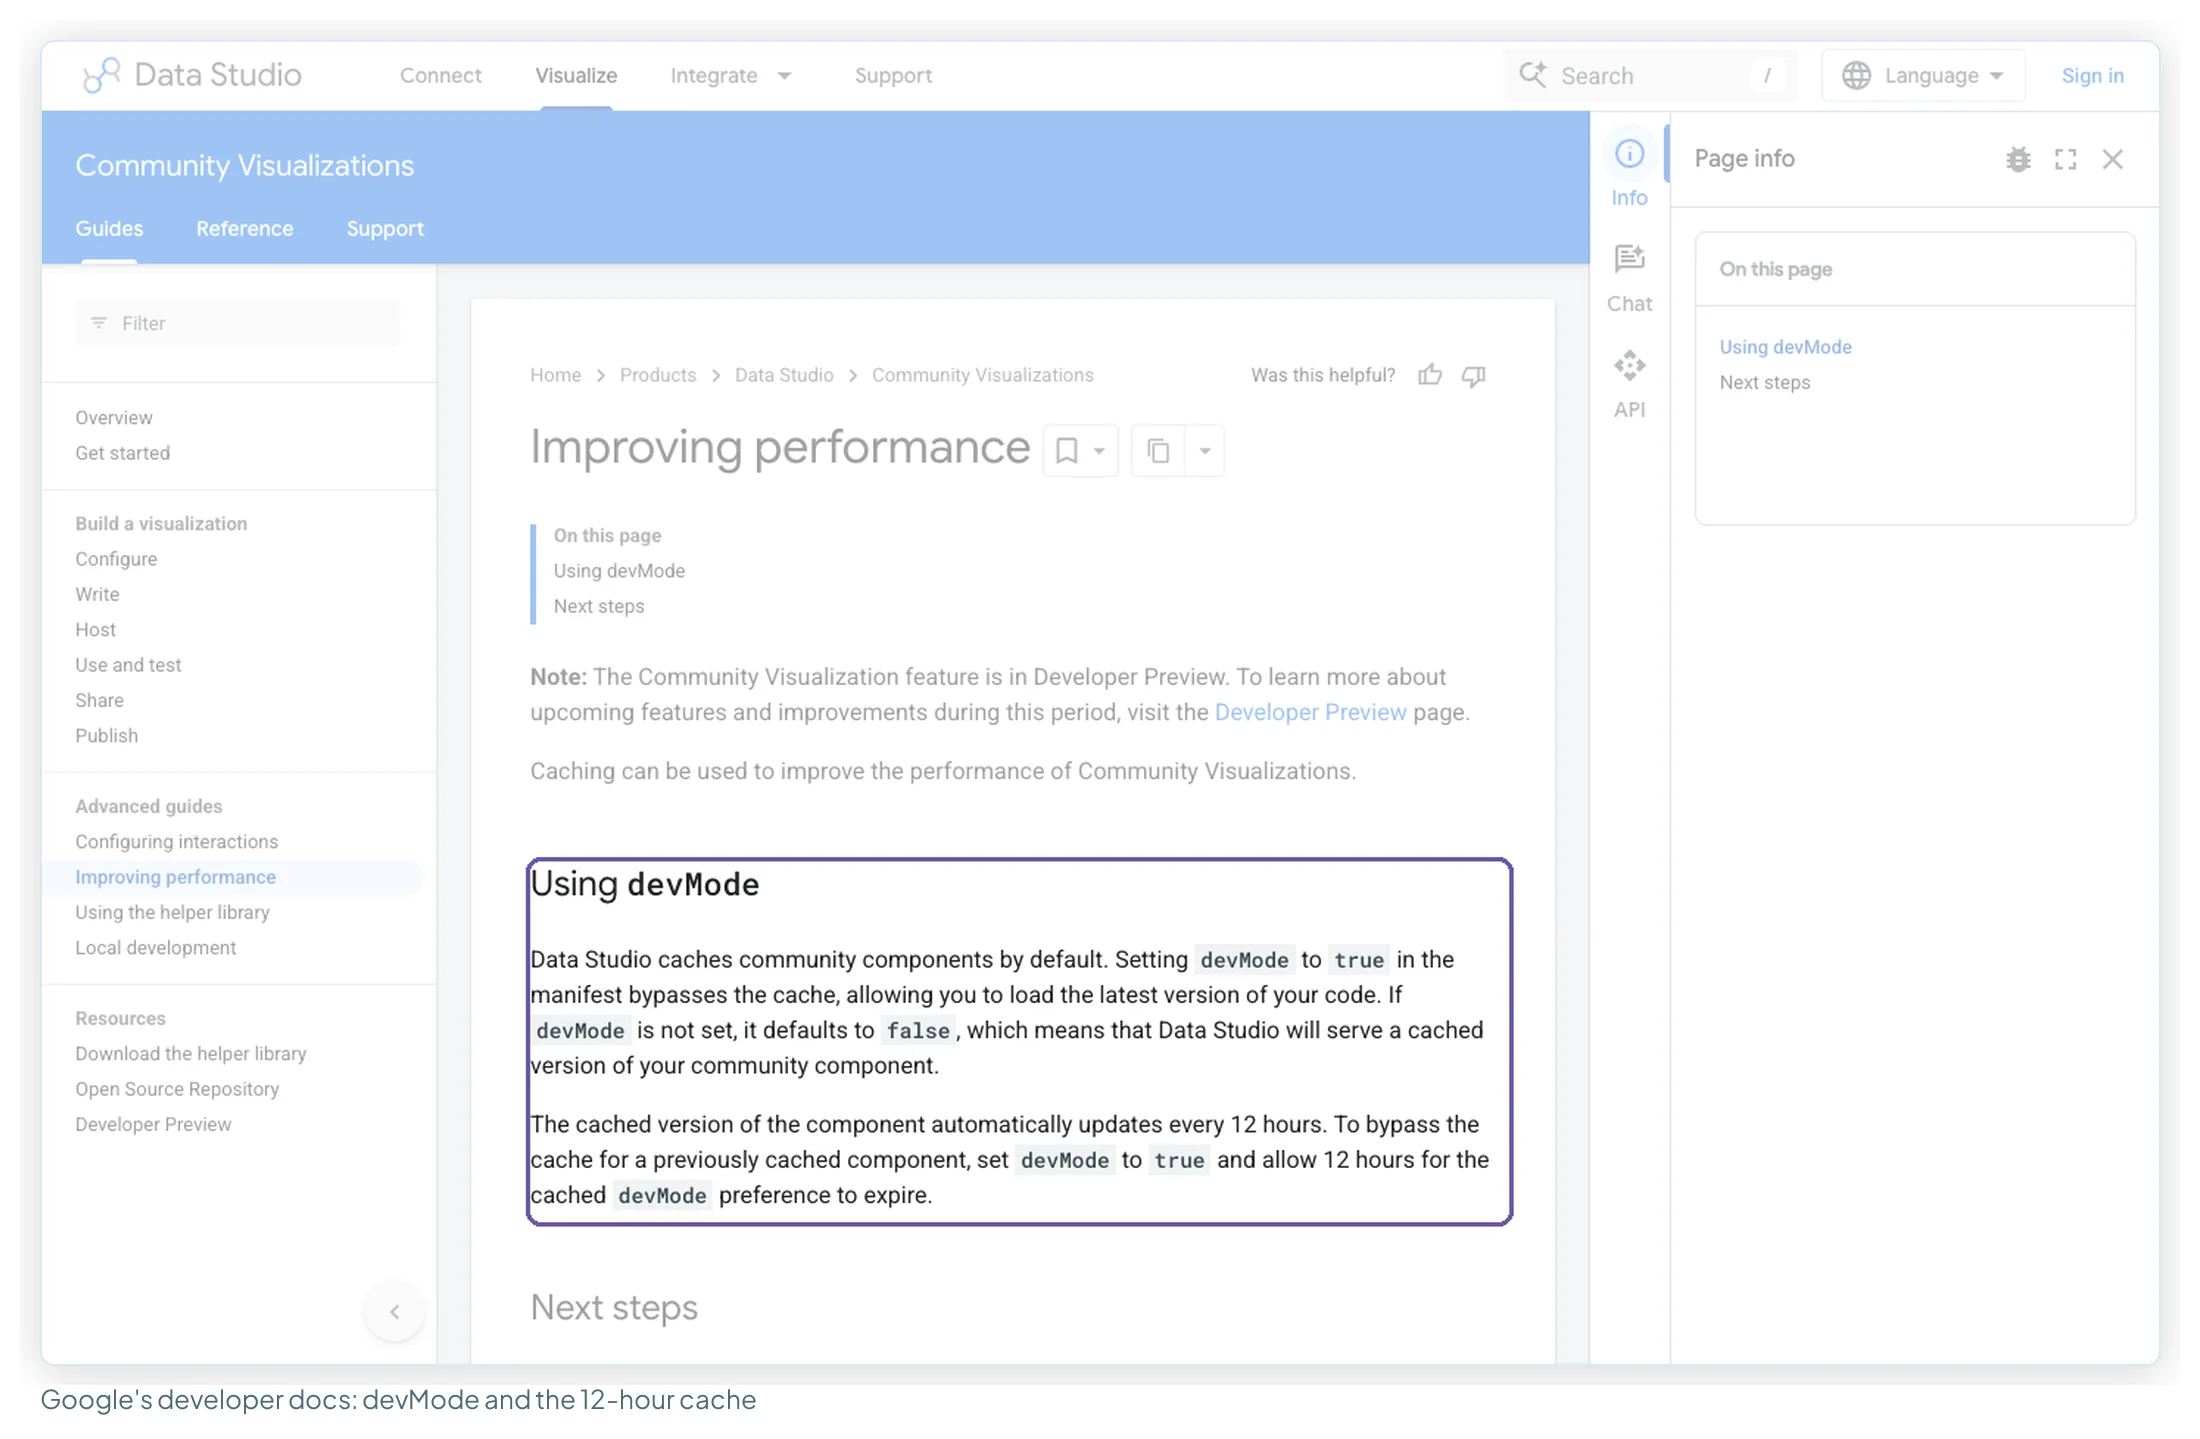Click the Community Visualizations breadcrumb

[982, 375]
